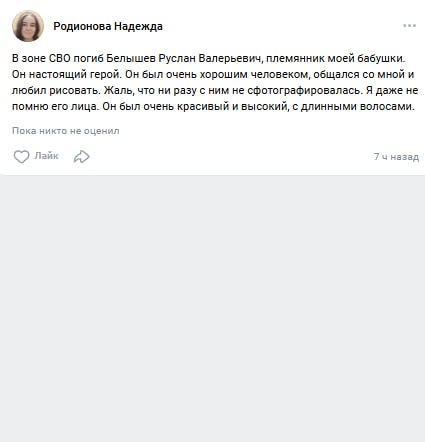This screenshot has width=425, height=442.
Task: Click the phrase "помню его лица"
Action: point(55,107)
